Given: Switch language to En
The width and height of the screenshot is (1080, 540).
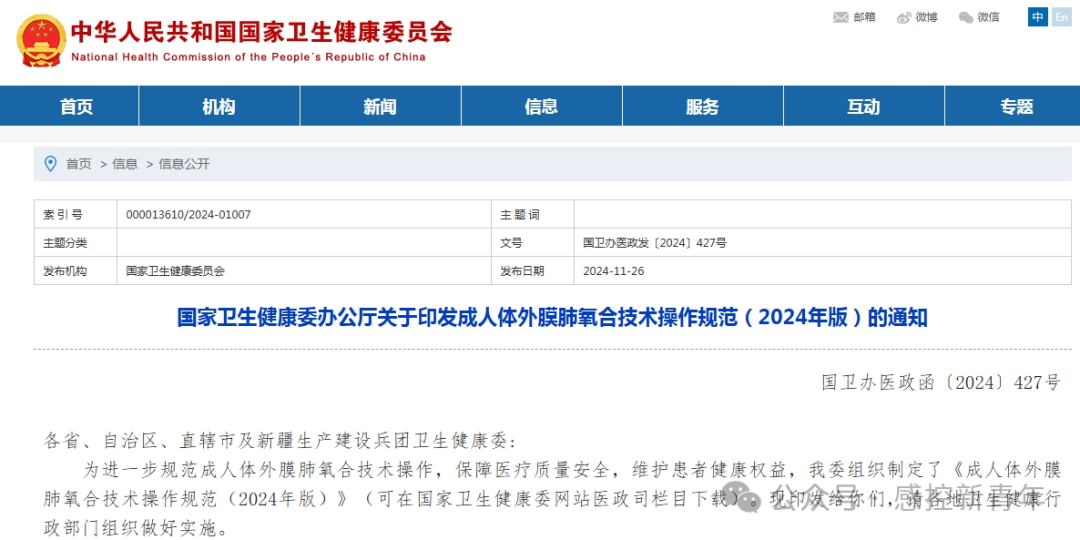Looking at the screenshot, I should pos(1060,17).
